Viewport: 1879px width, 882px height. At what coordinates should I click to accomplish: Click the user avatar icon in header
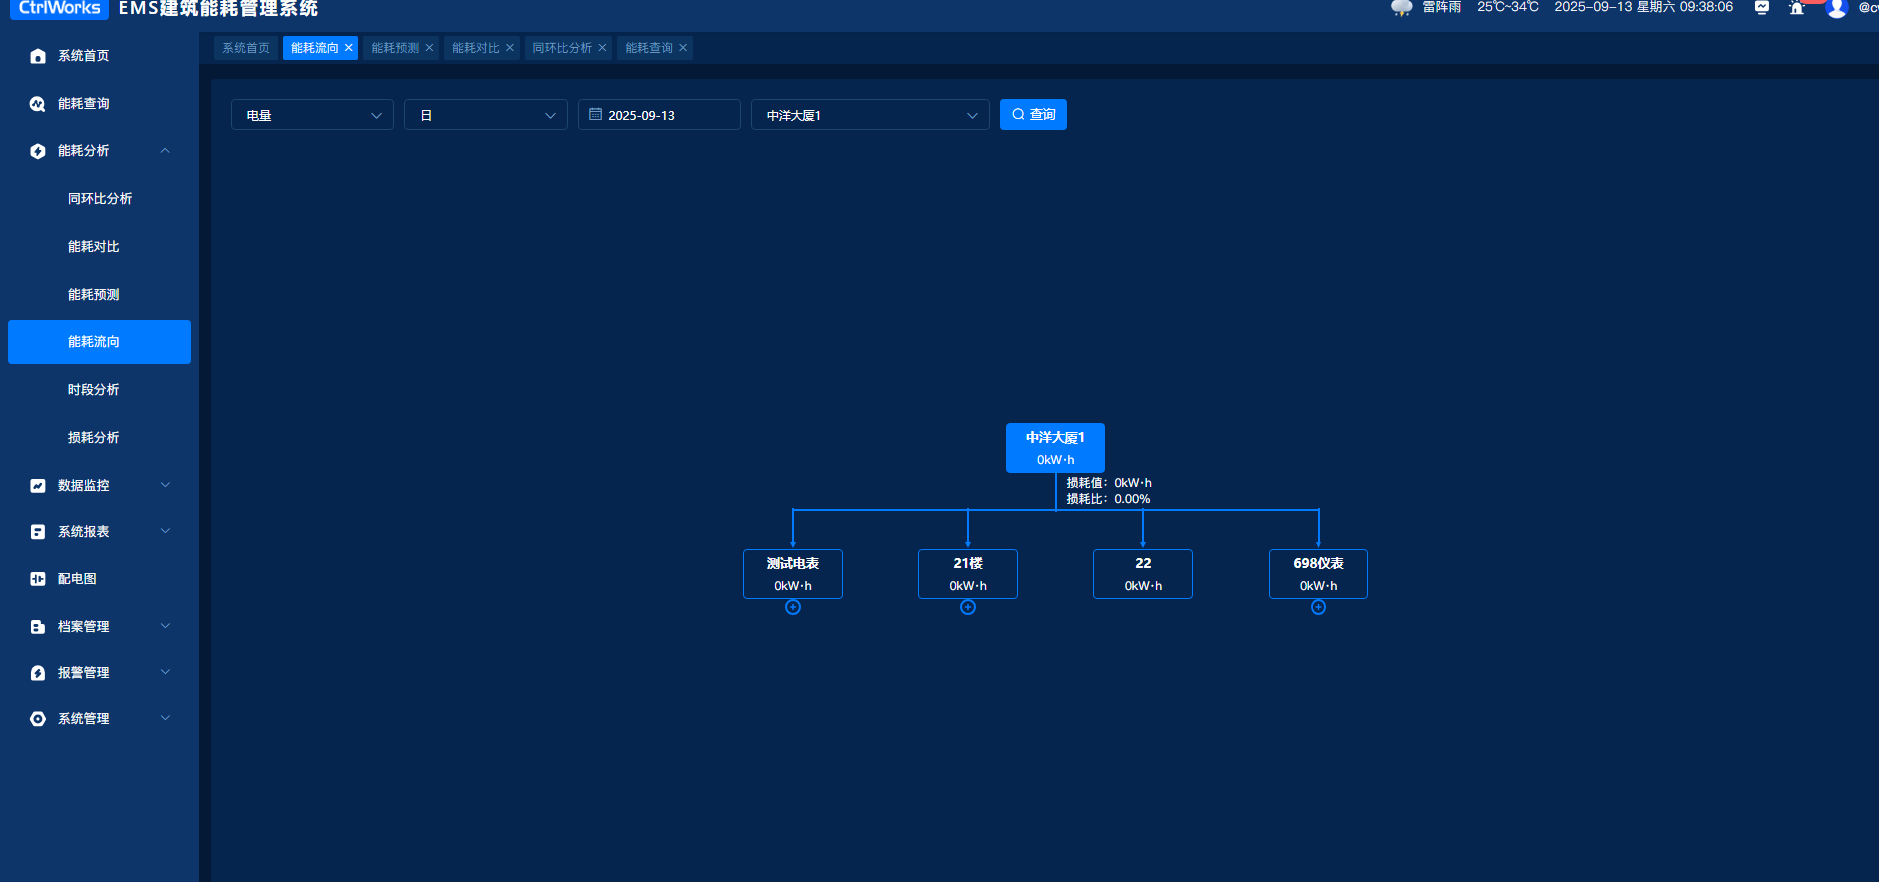[x=1836, y=8]
